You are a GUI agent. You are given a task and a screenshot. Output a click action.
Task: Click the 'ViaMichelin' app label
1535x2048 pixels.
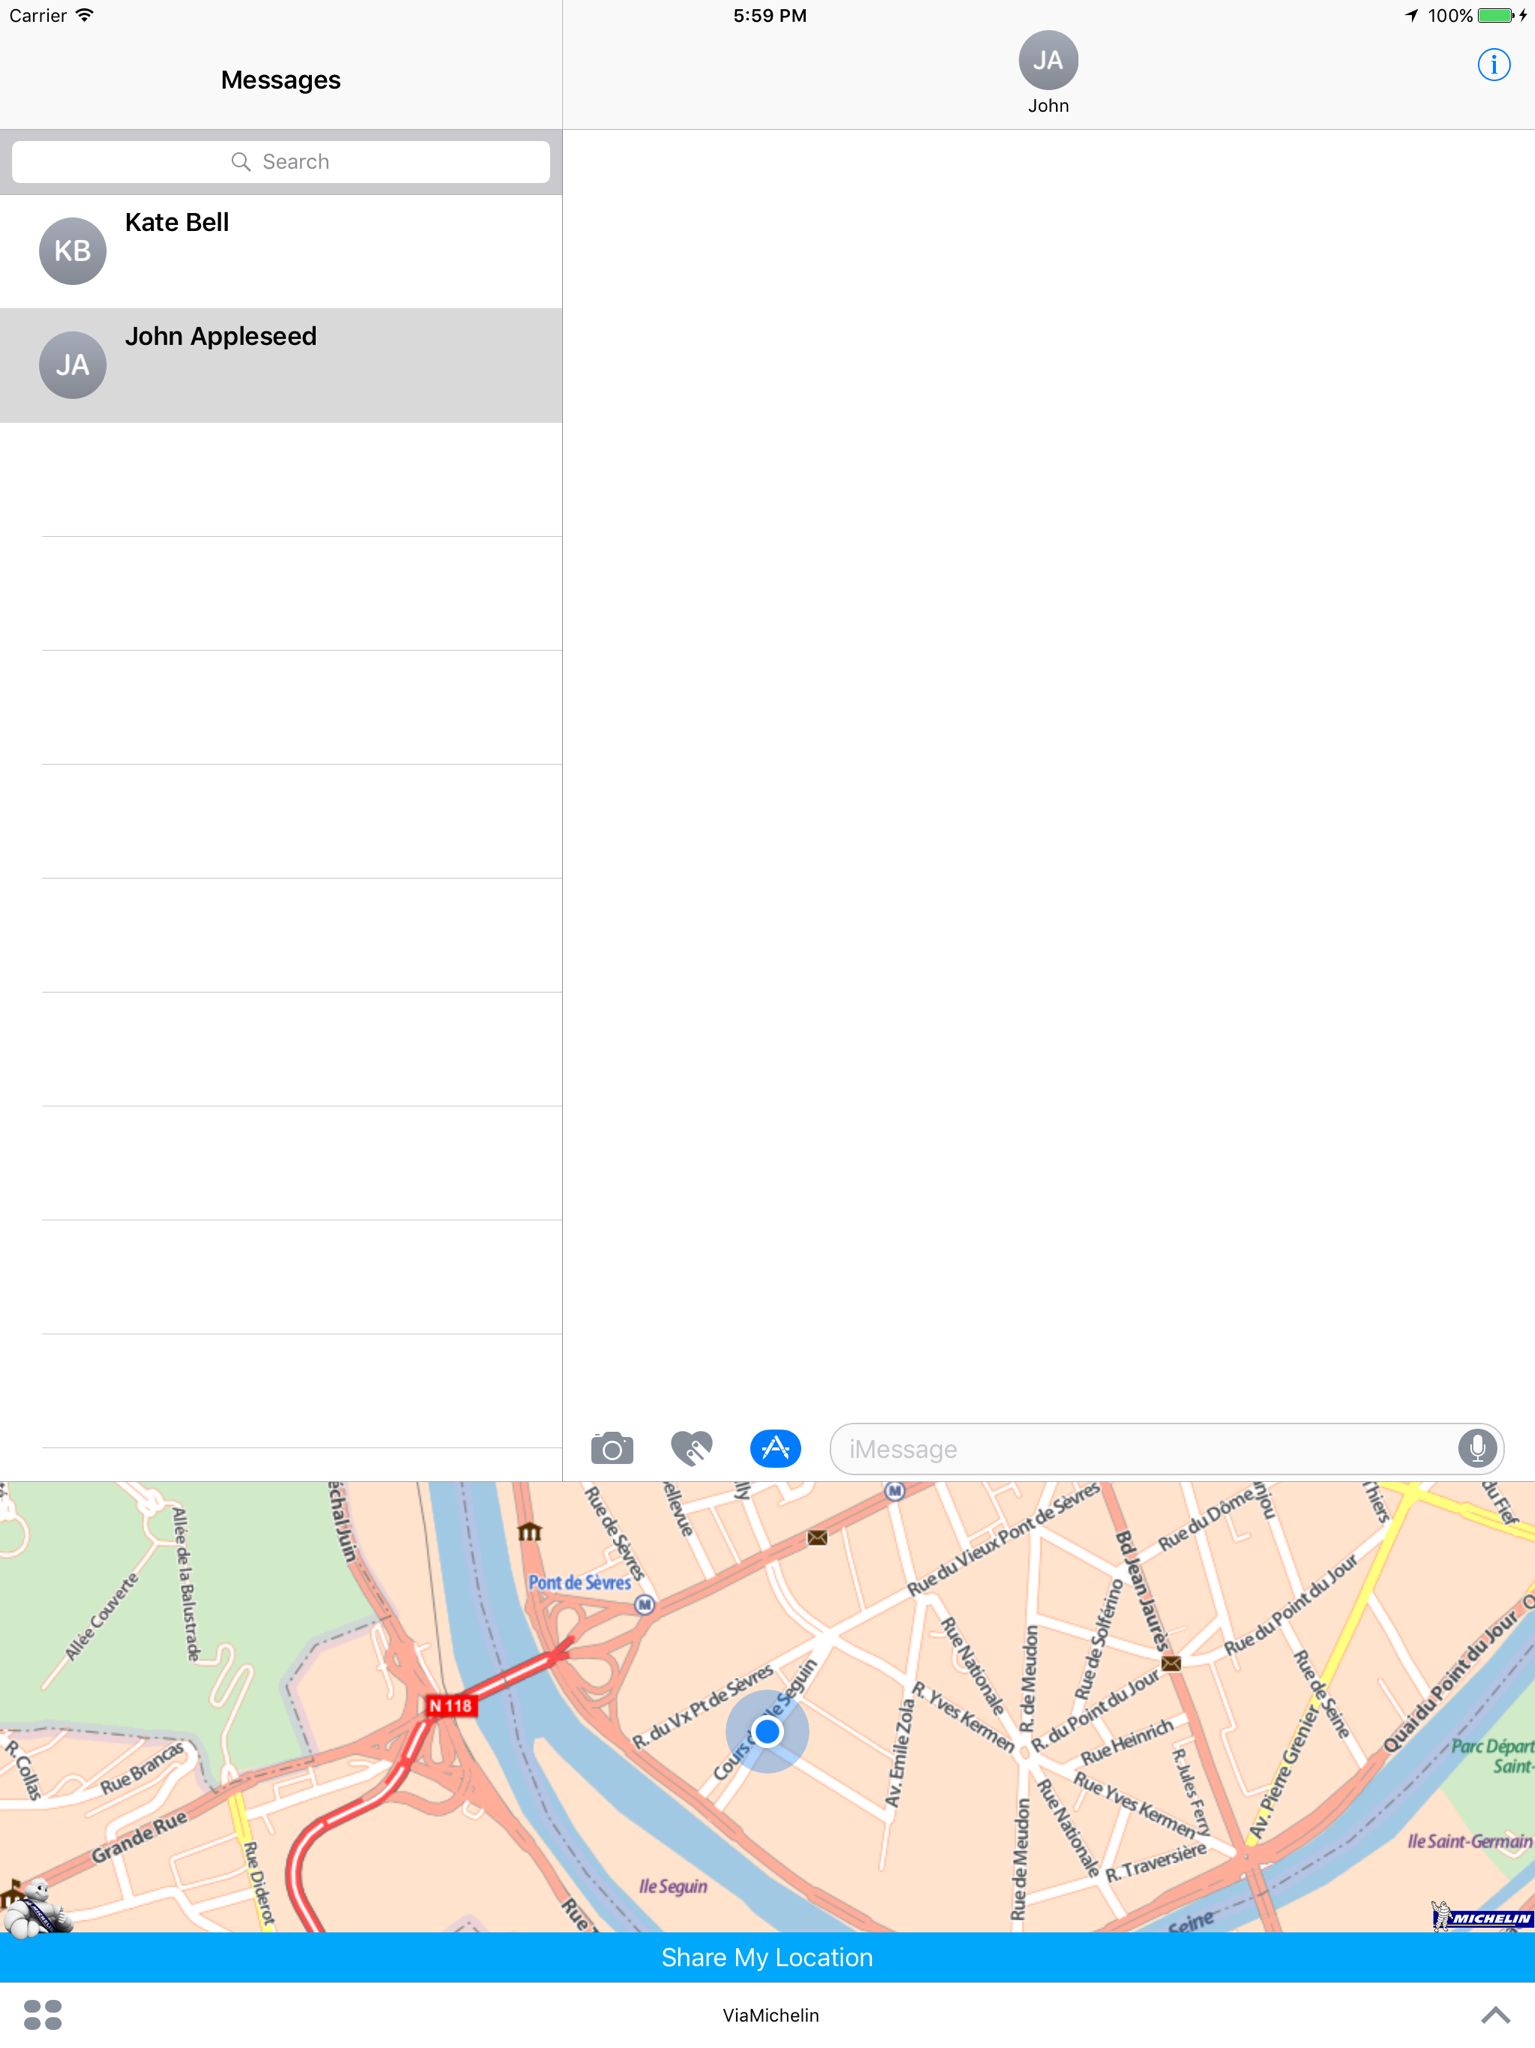pos(771,2016)
